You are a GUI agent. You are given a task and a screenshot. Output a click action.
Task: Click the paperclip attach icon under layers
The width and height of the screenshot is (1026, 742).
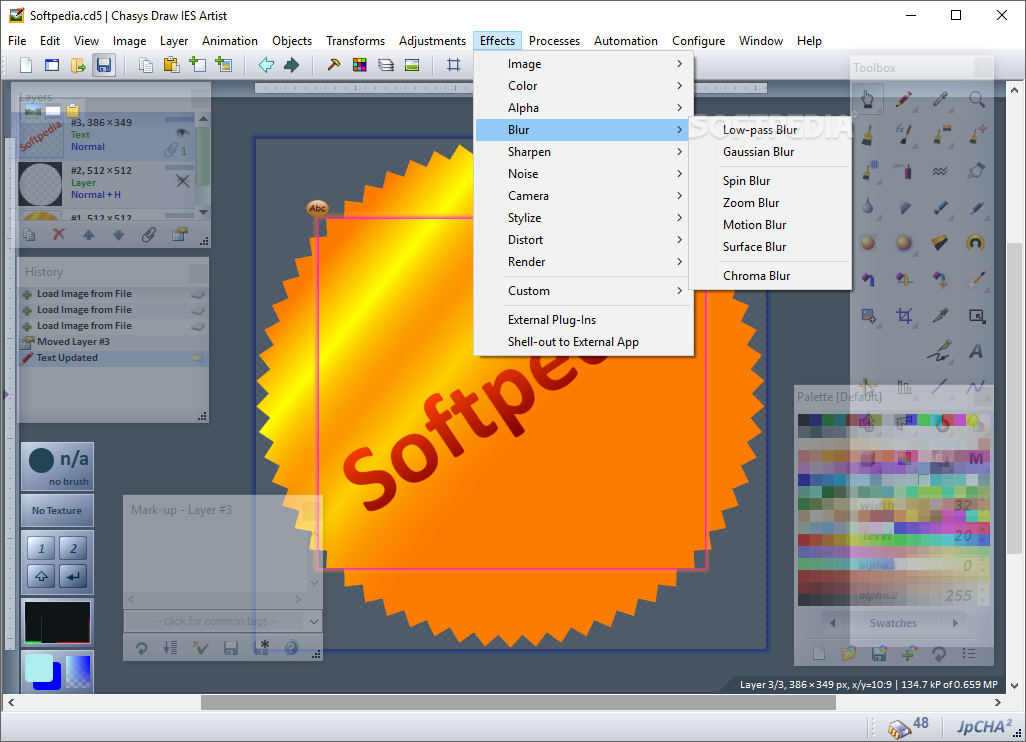pos(149,234)
